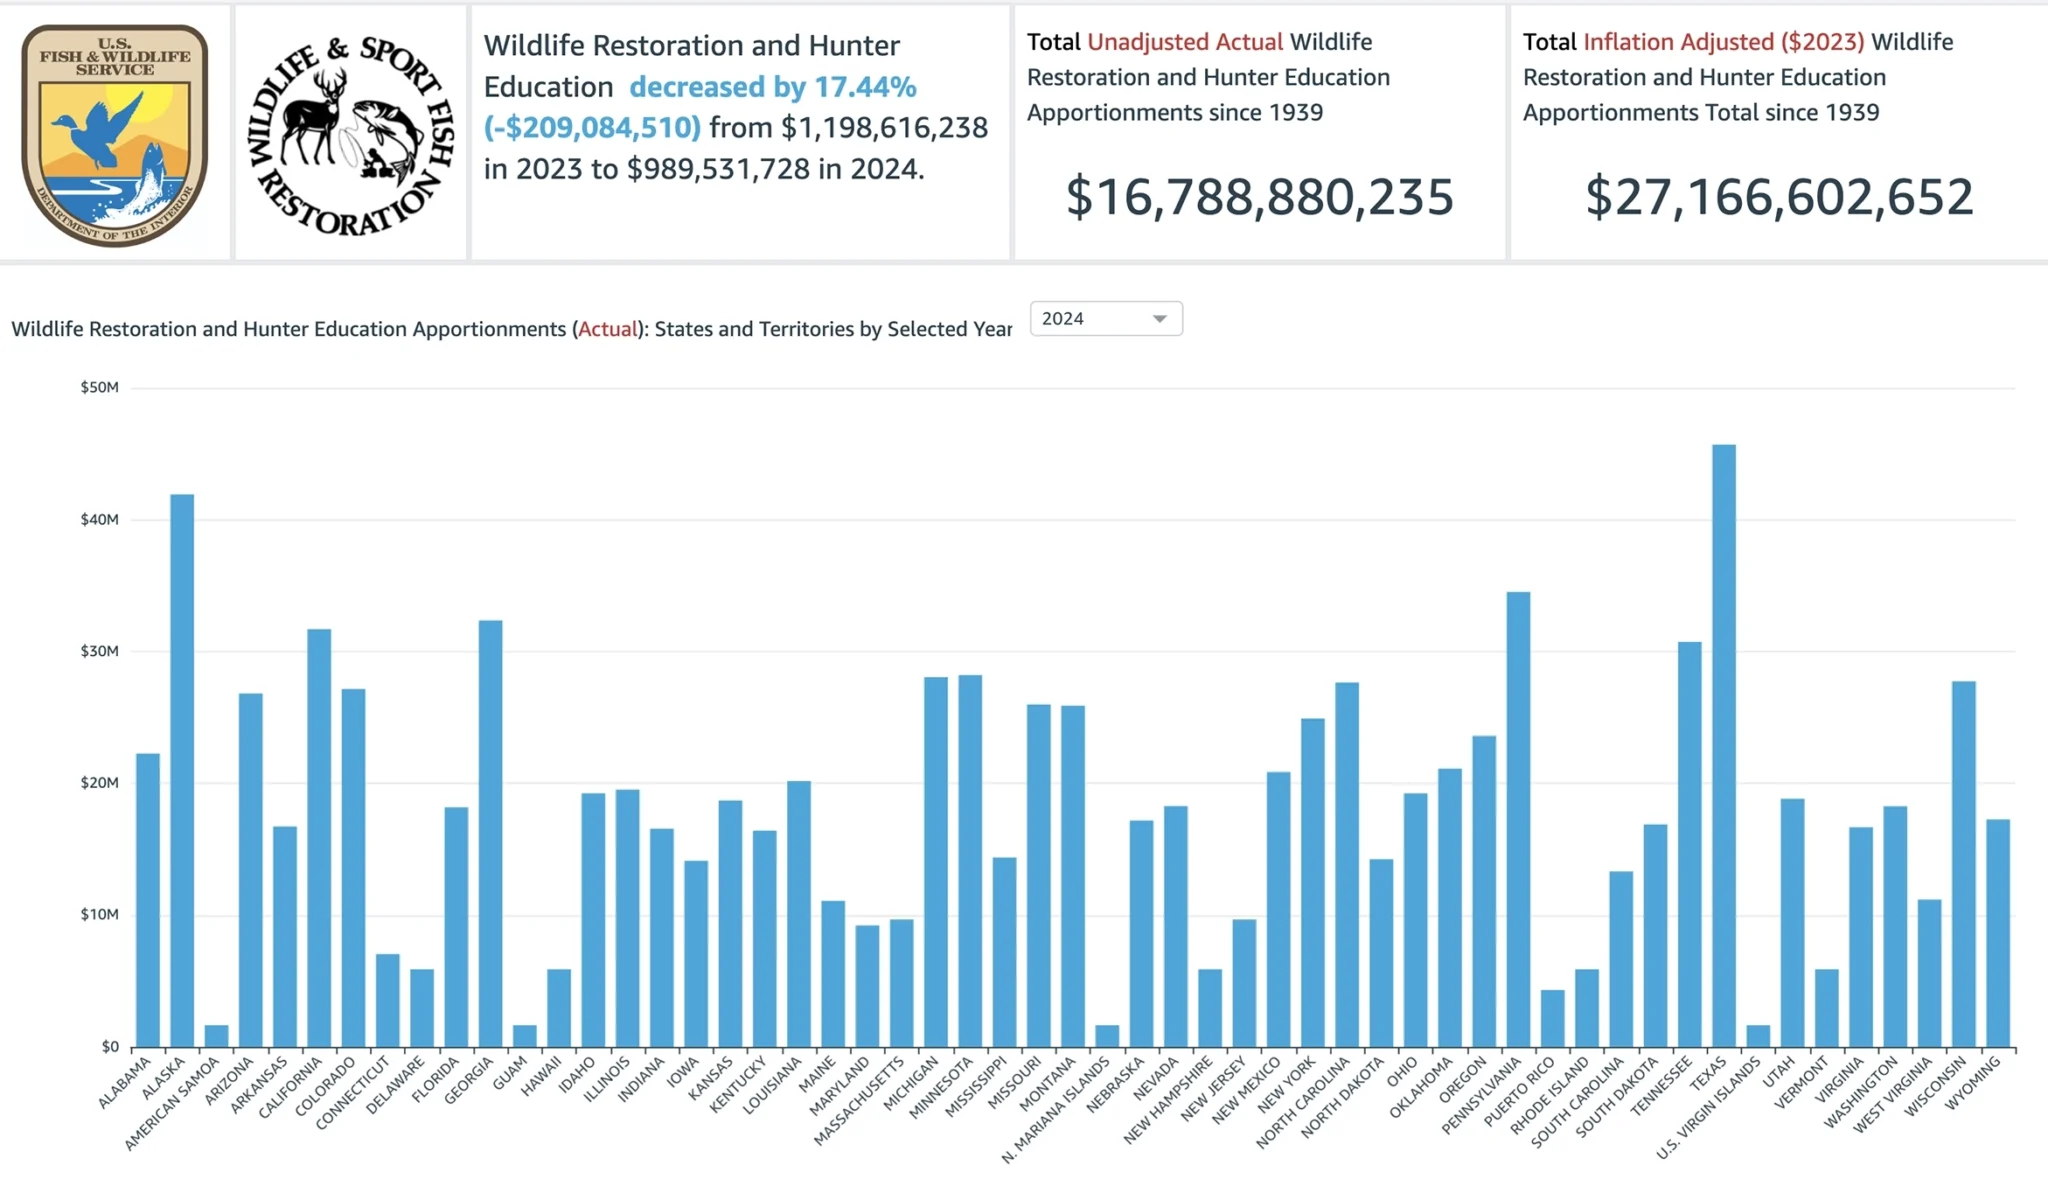Click the WYOMING axis label
The height and width of the screenshot is (1200, 2048).
1972,1082
